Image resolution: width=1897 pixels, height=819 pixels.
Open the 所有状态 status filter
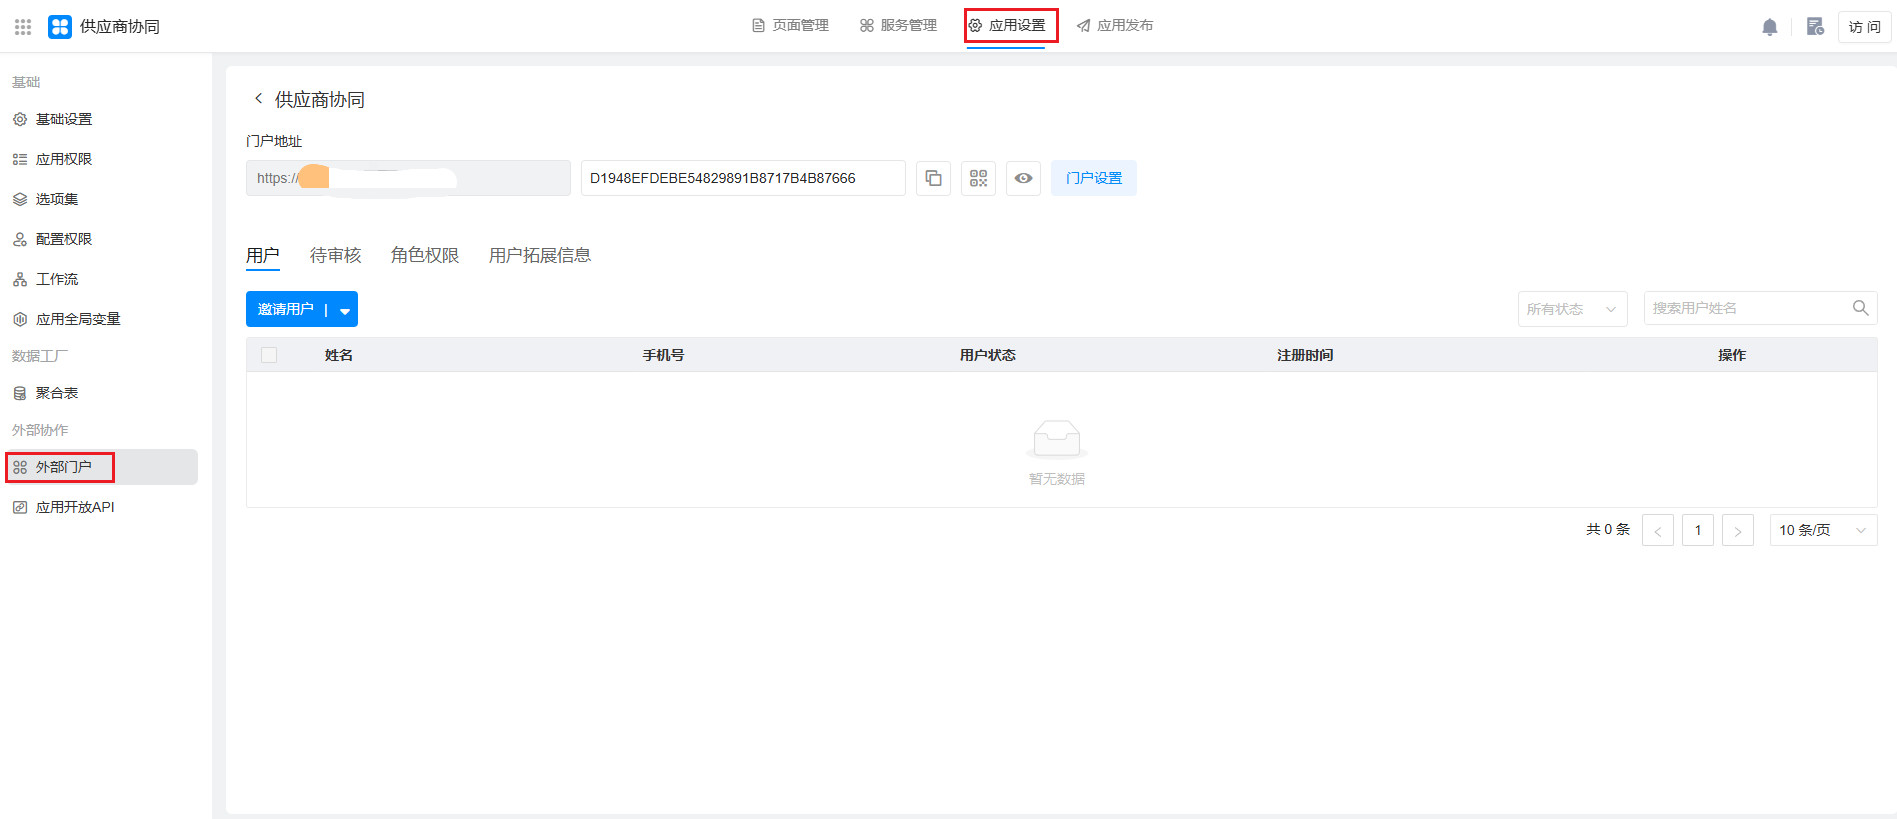(x=1572, y=309)
